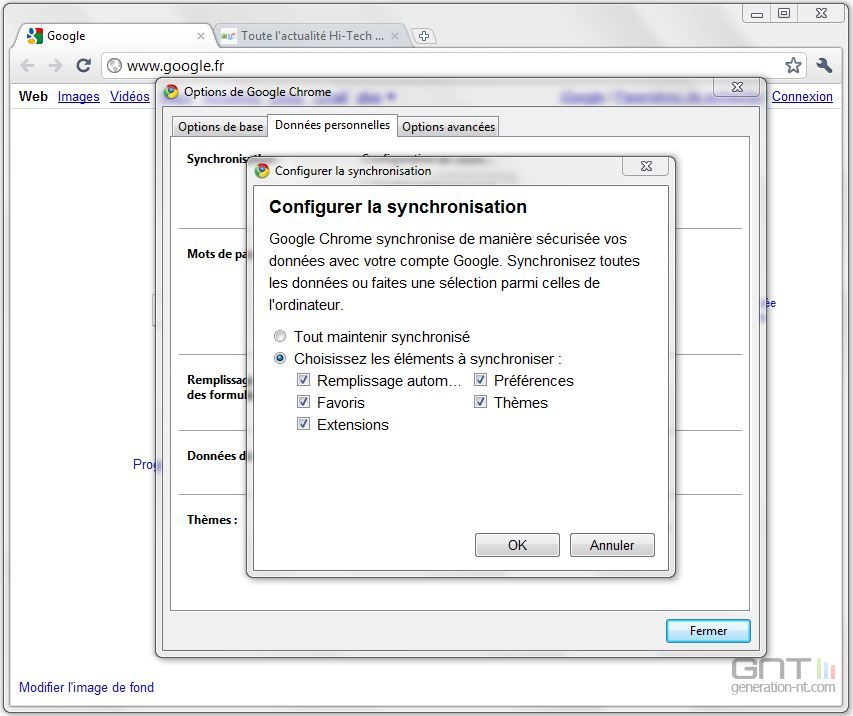
Task: Click Modifier l'image de fond link
Action: pyautogui.click(x=86, y=687)
